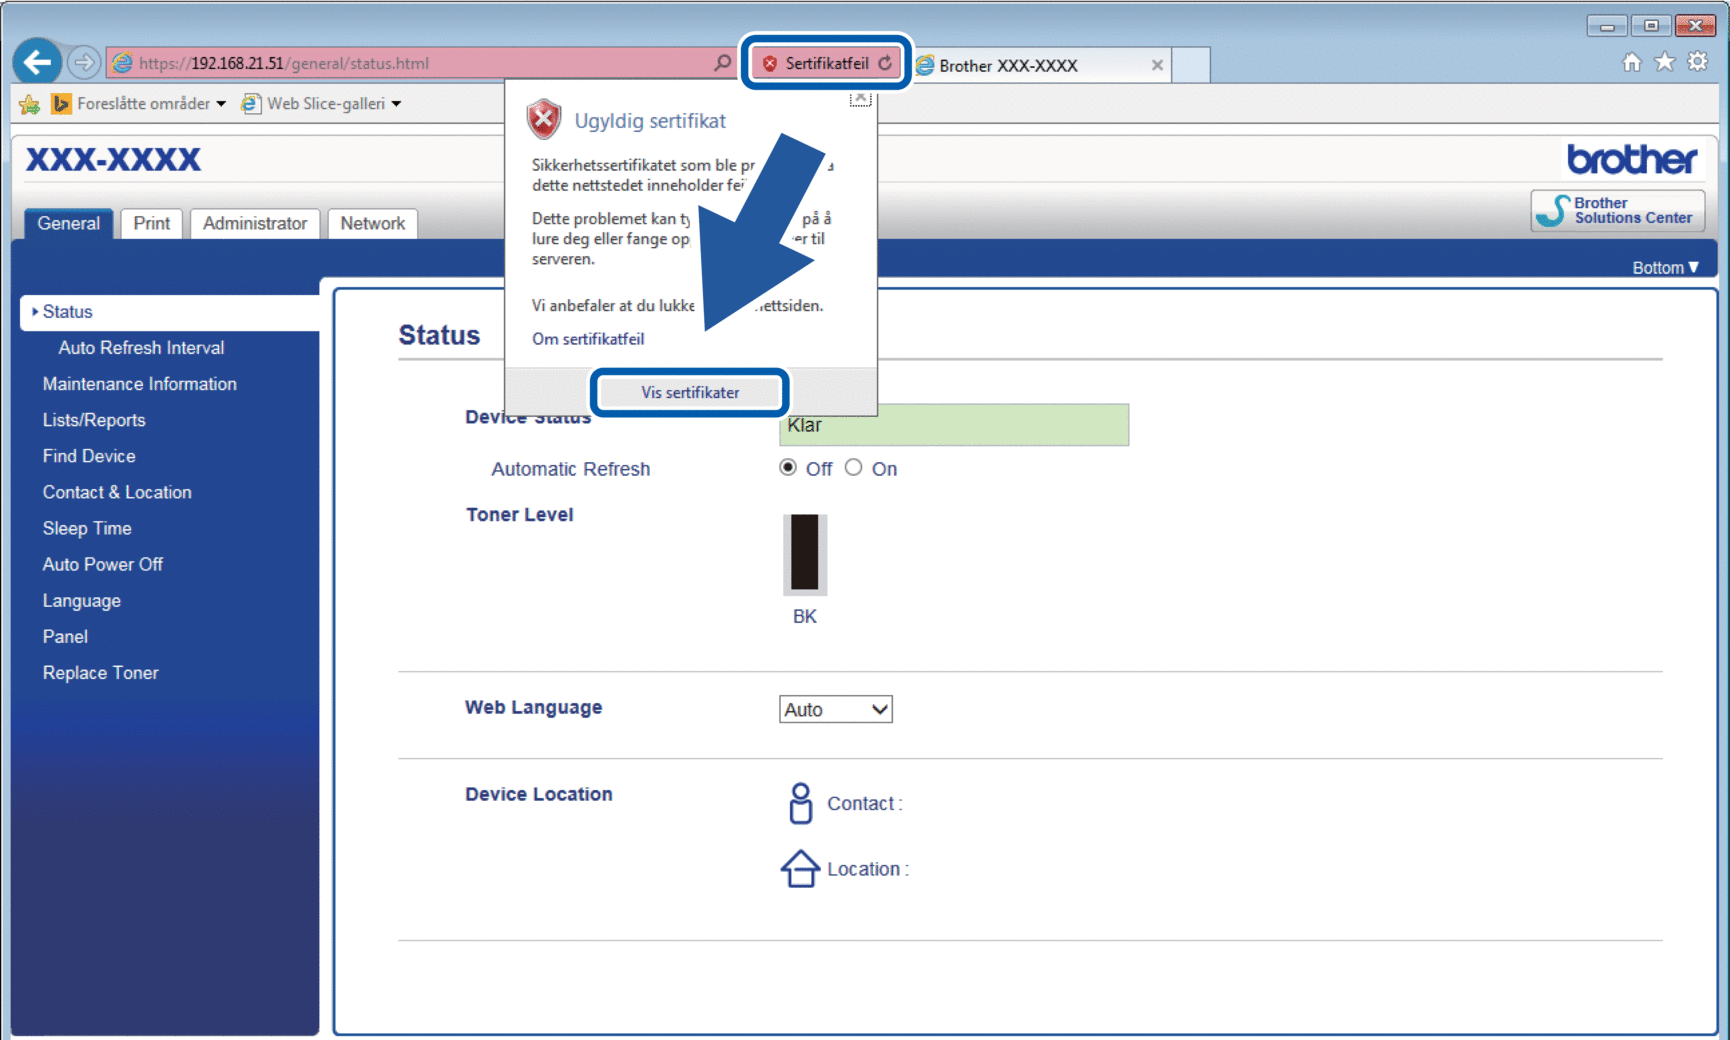Viewport: 1730px width, 1040px height.
Task: Open browser settings gear icon
Action: [x=1697, y=62]
